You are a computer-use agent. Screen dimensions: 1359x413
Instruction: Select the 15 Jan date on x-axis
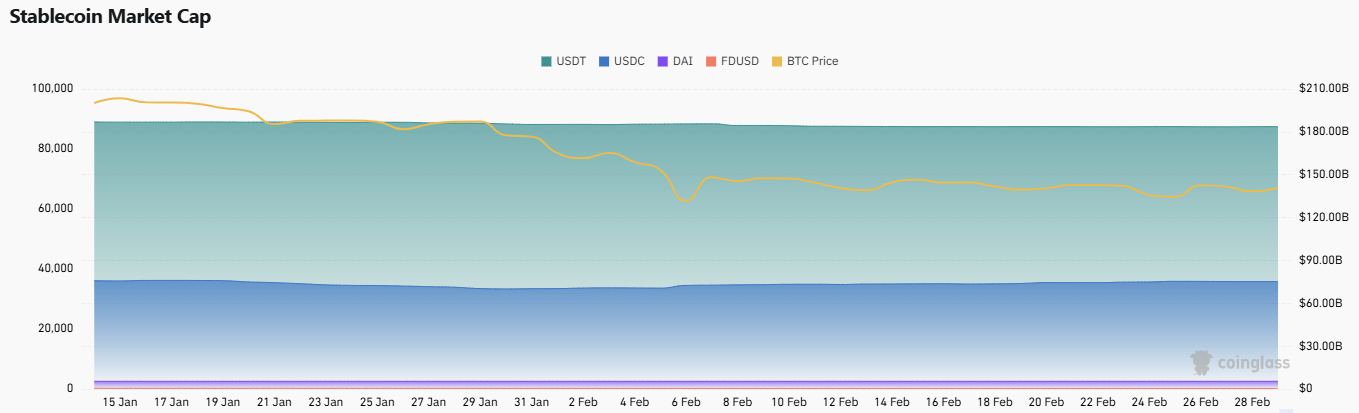tap(120, 402)
